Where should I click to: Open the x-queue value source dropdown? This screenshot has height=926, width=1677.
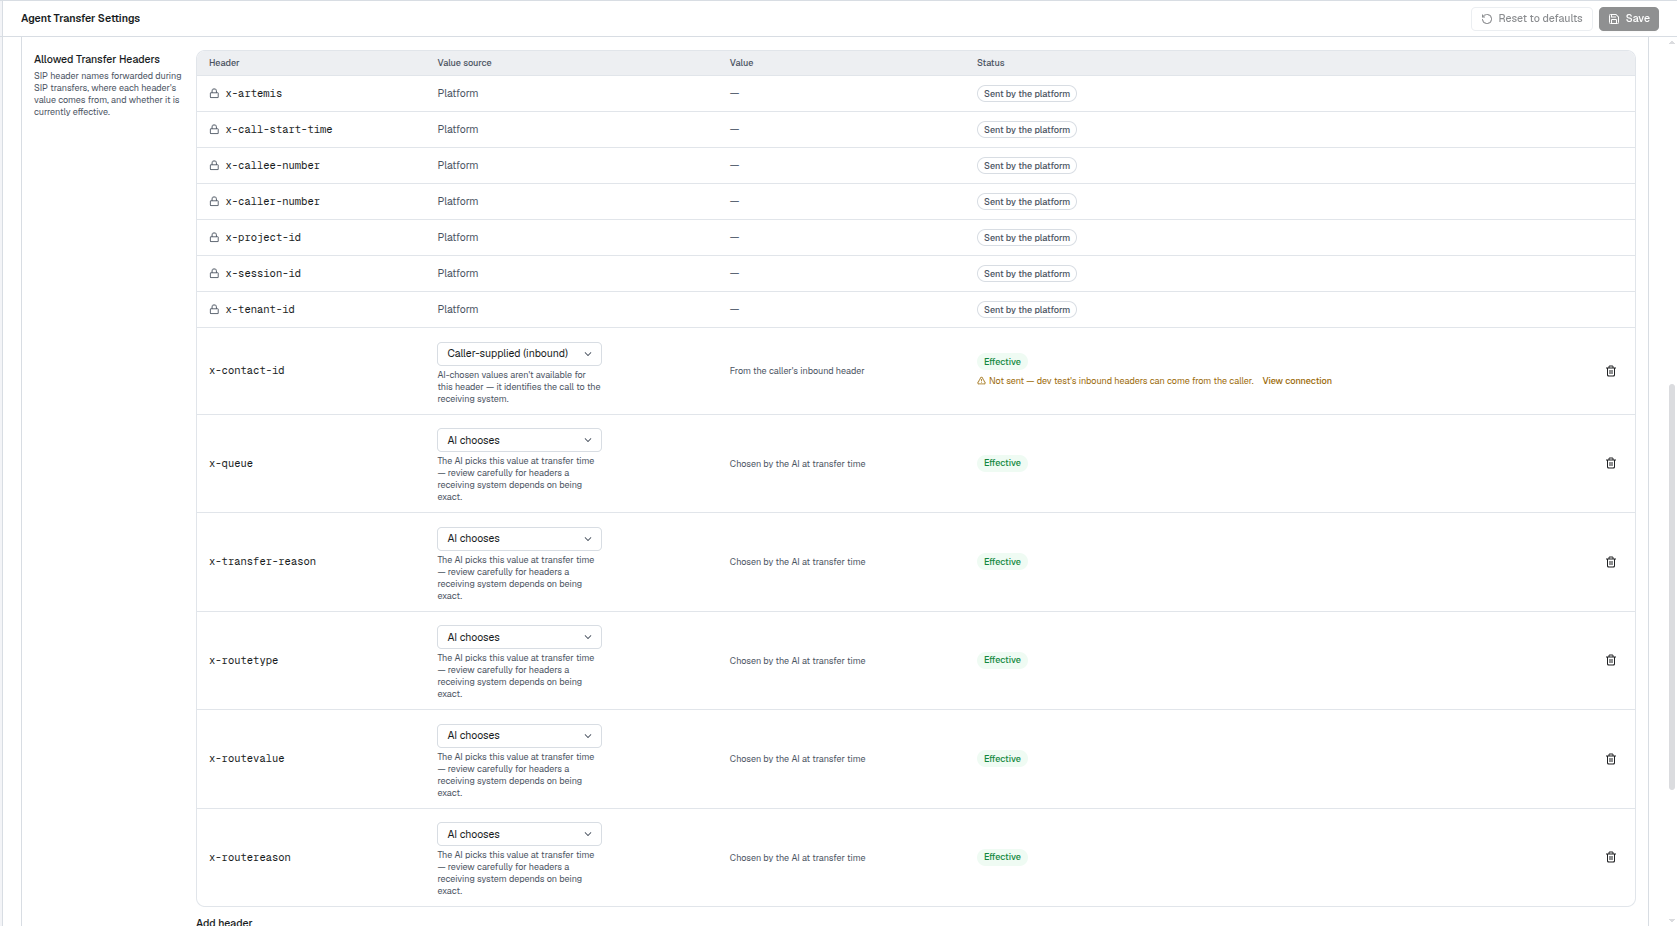(x=519, y=440)
